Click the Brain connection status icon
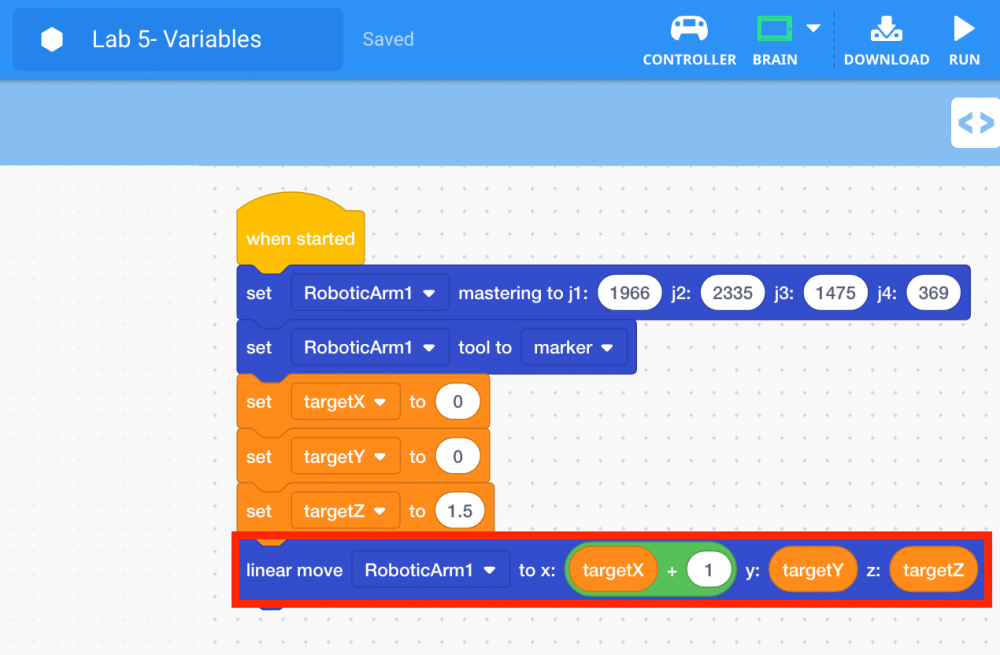This screenshot has height=655, width=1000. pos(774,29)
